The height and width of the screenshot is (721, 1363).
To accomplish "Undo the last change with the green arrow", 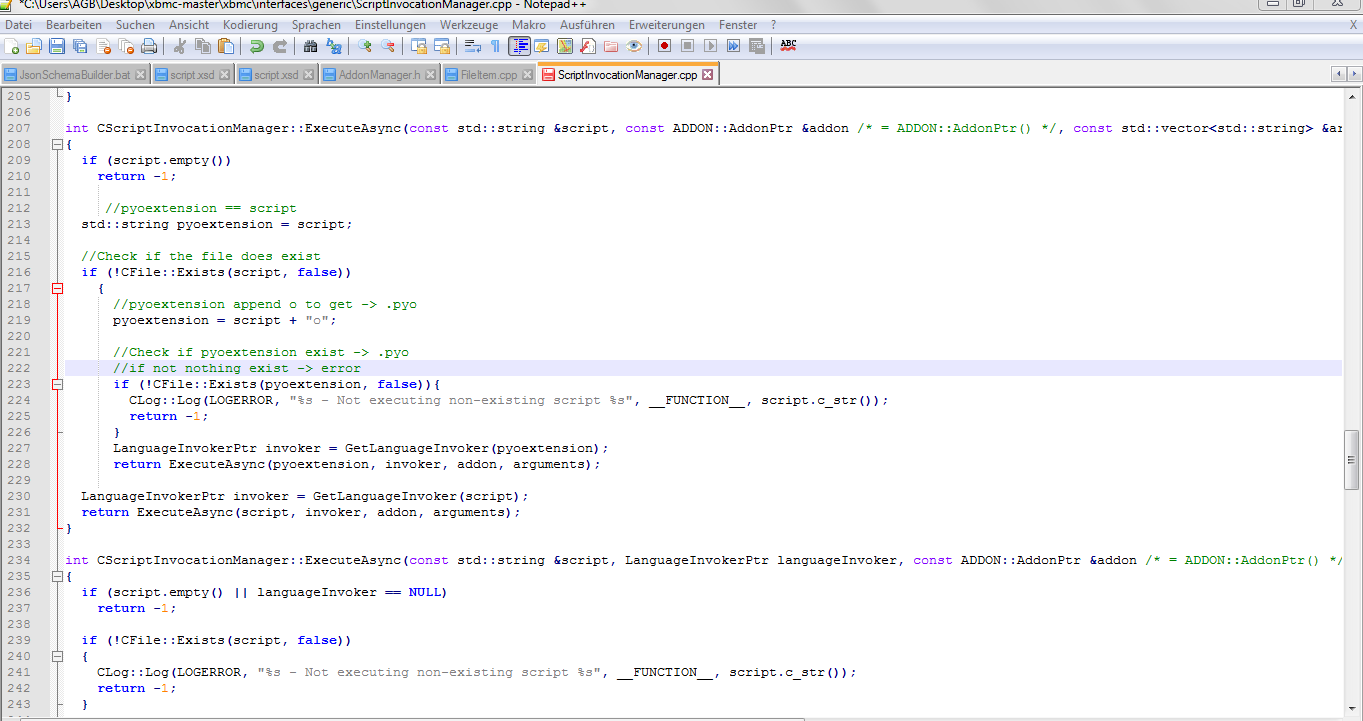I will (x=257, y=46).
